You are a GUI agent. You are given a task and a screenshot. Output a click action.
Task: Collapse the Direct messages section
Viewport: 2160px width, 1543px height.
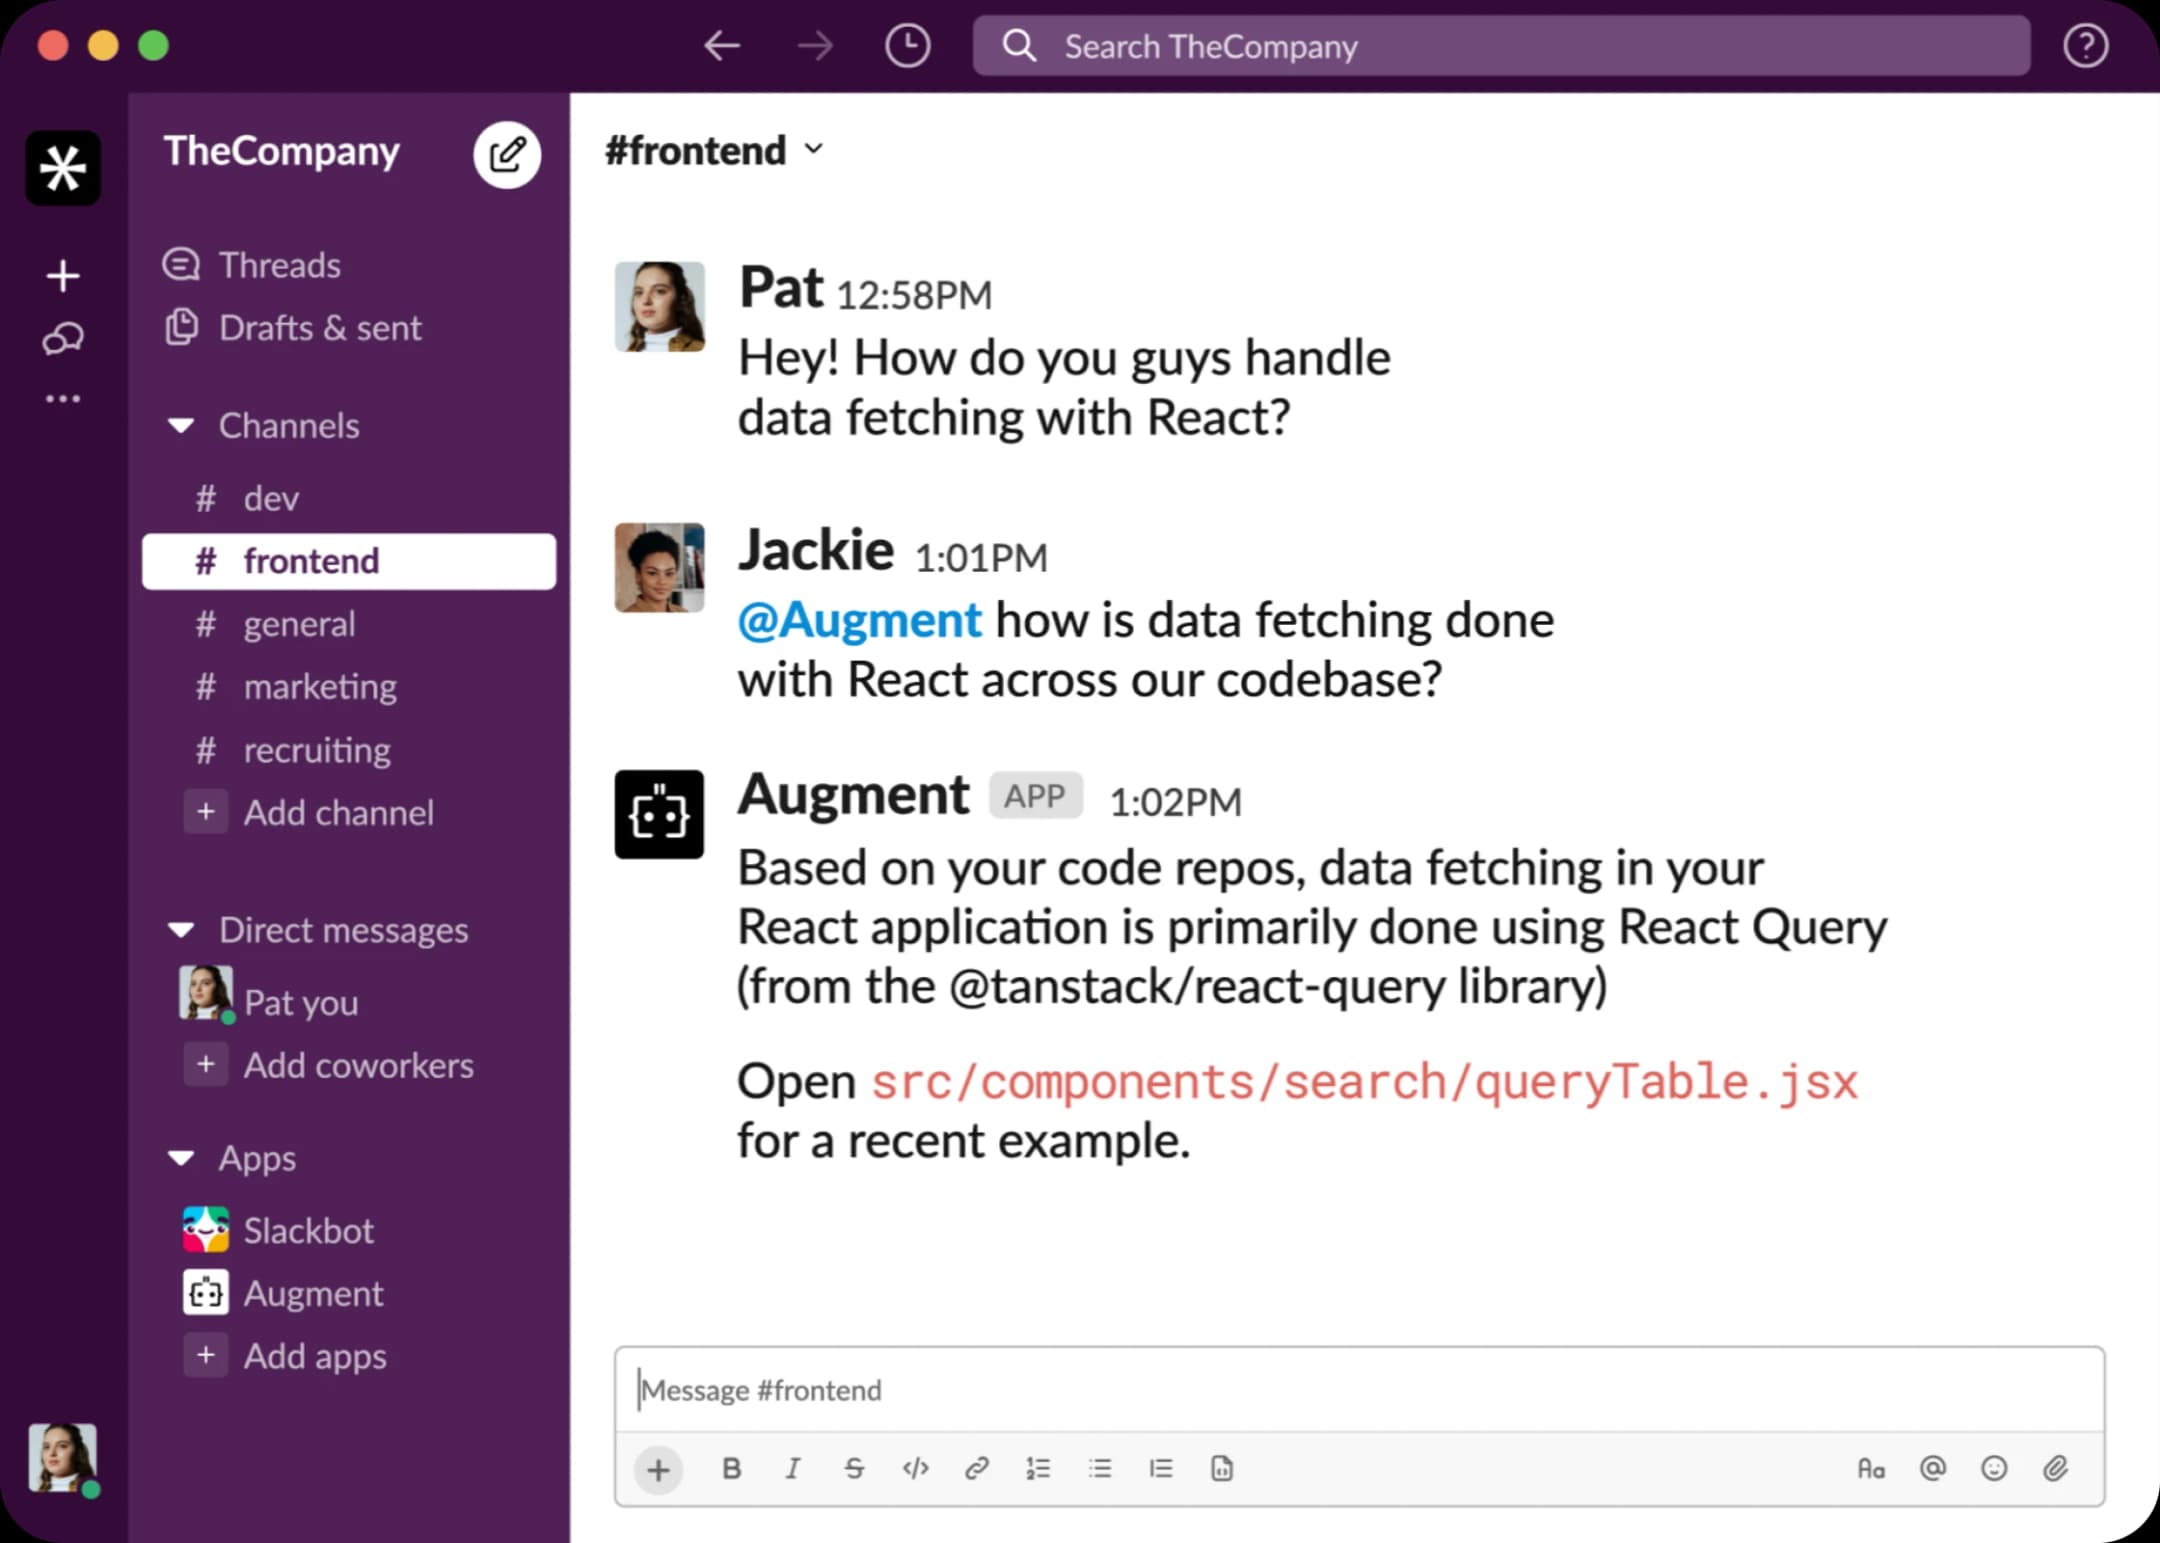[181, 931]
